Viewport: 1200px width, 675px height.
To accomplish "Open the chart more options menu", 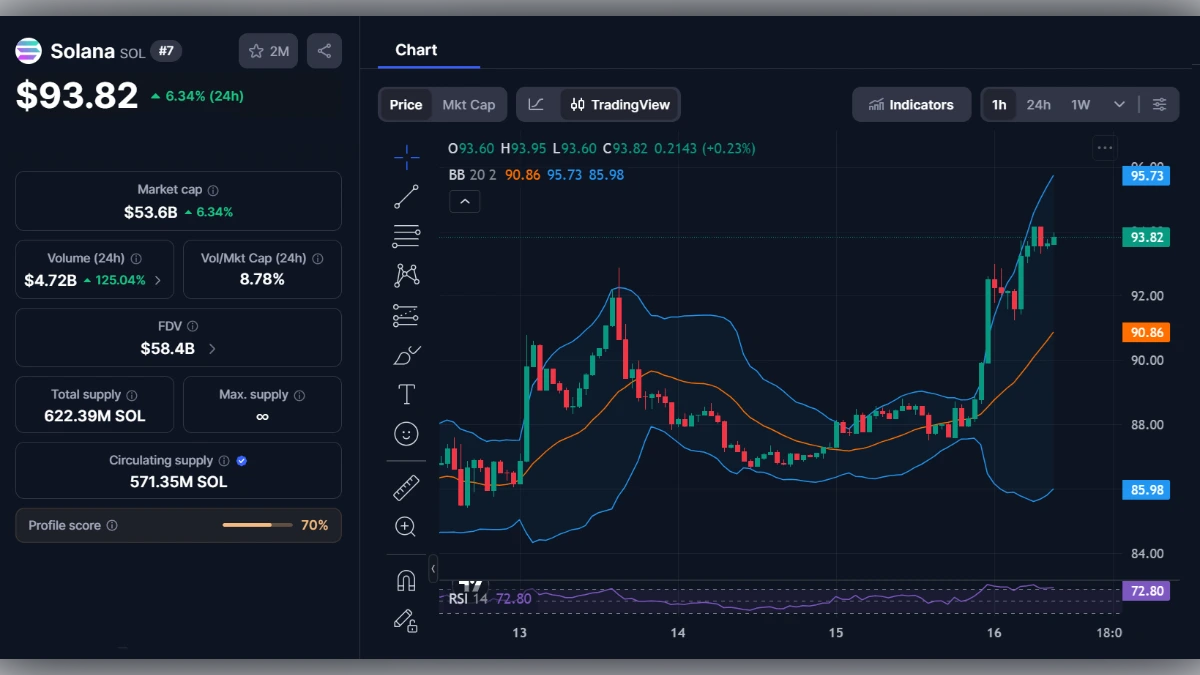I will [x=1105, y=147].
